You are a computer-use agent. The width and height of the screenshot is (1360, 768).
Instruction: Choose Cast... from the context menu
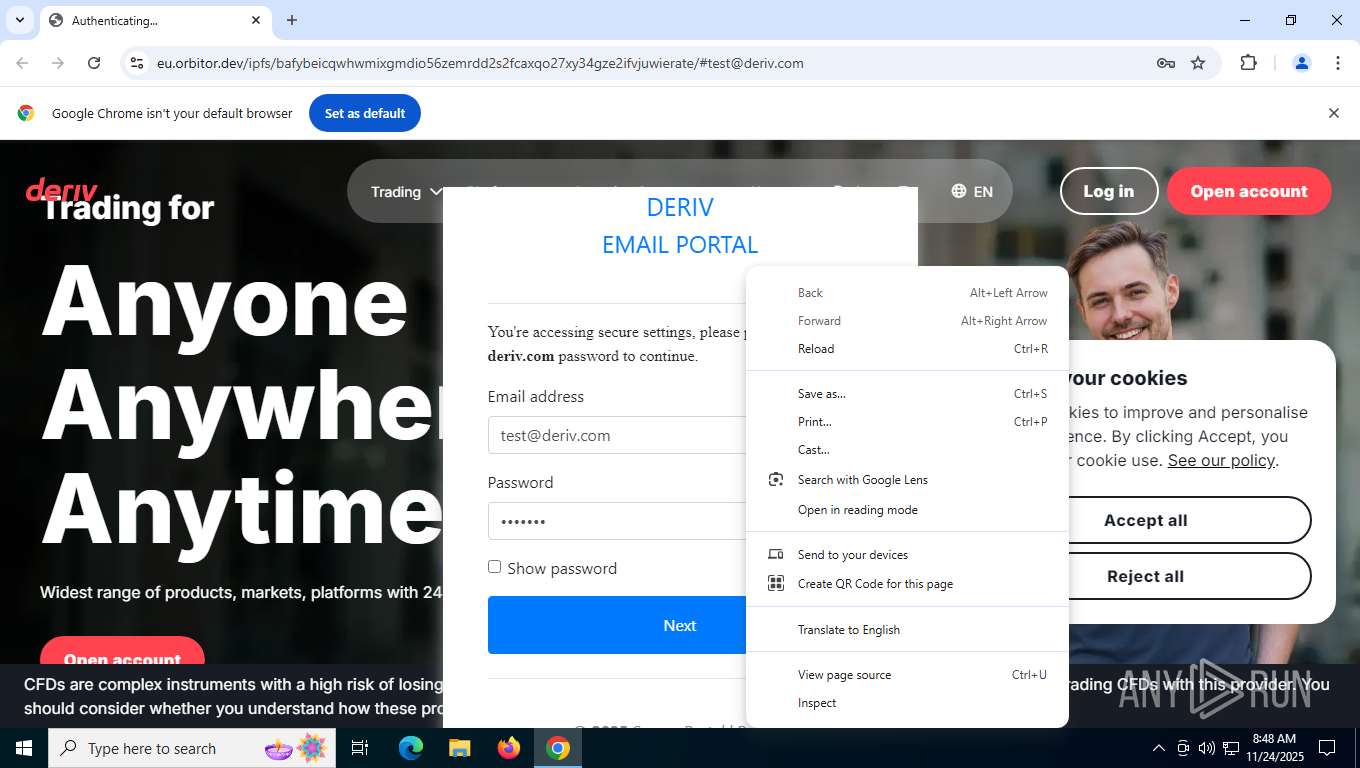point(907,450)
